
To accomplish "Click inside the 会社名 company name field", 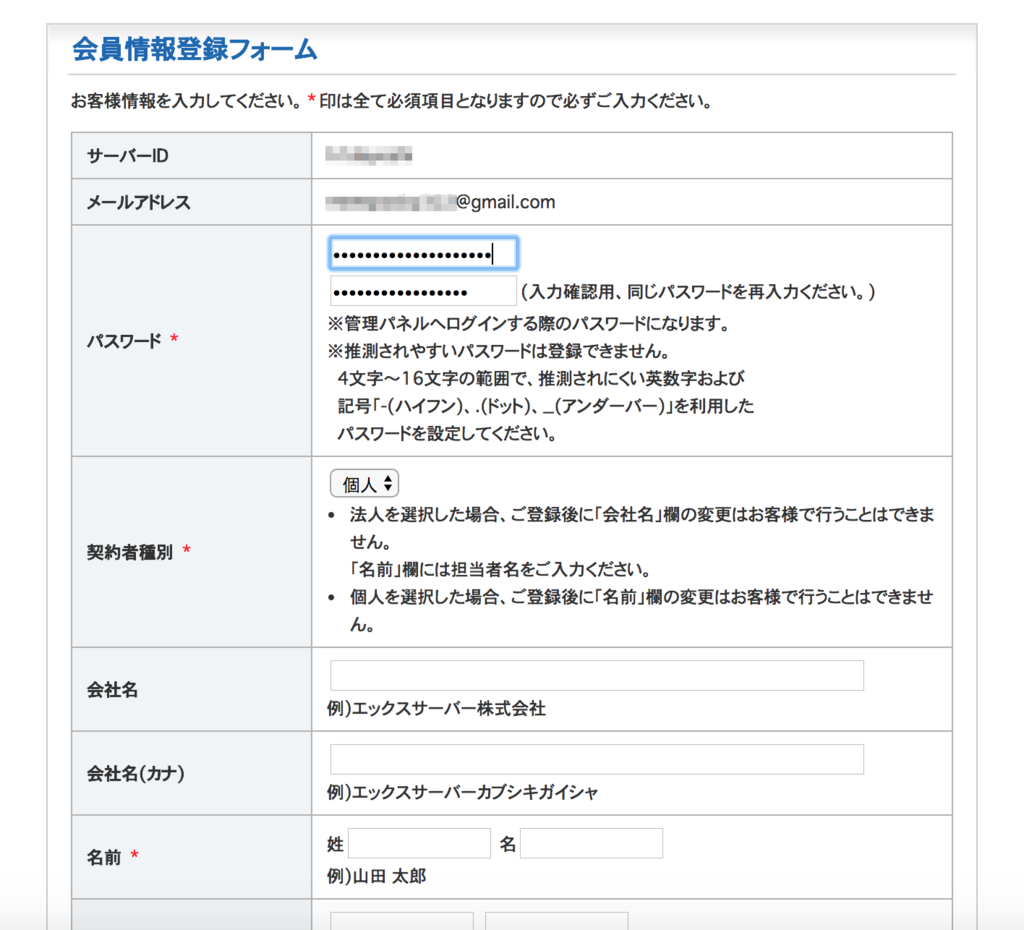I will [596, 675].
